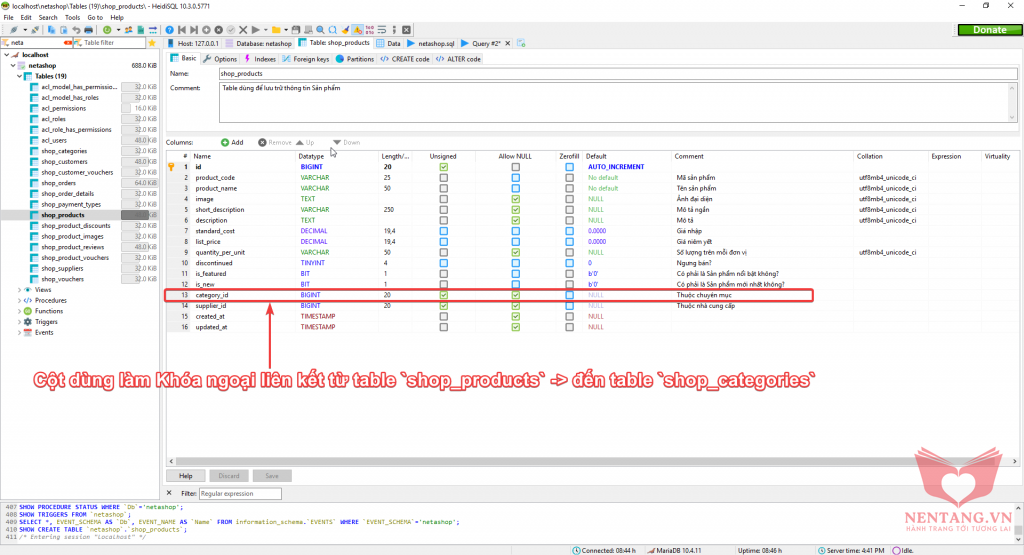
Task: Click the delete row circle-x icon
Action: (x=219, y=29)
